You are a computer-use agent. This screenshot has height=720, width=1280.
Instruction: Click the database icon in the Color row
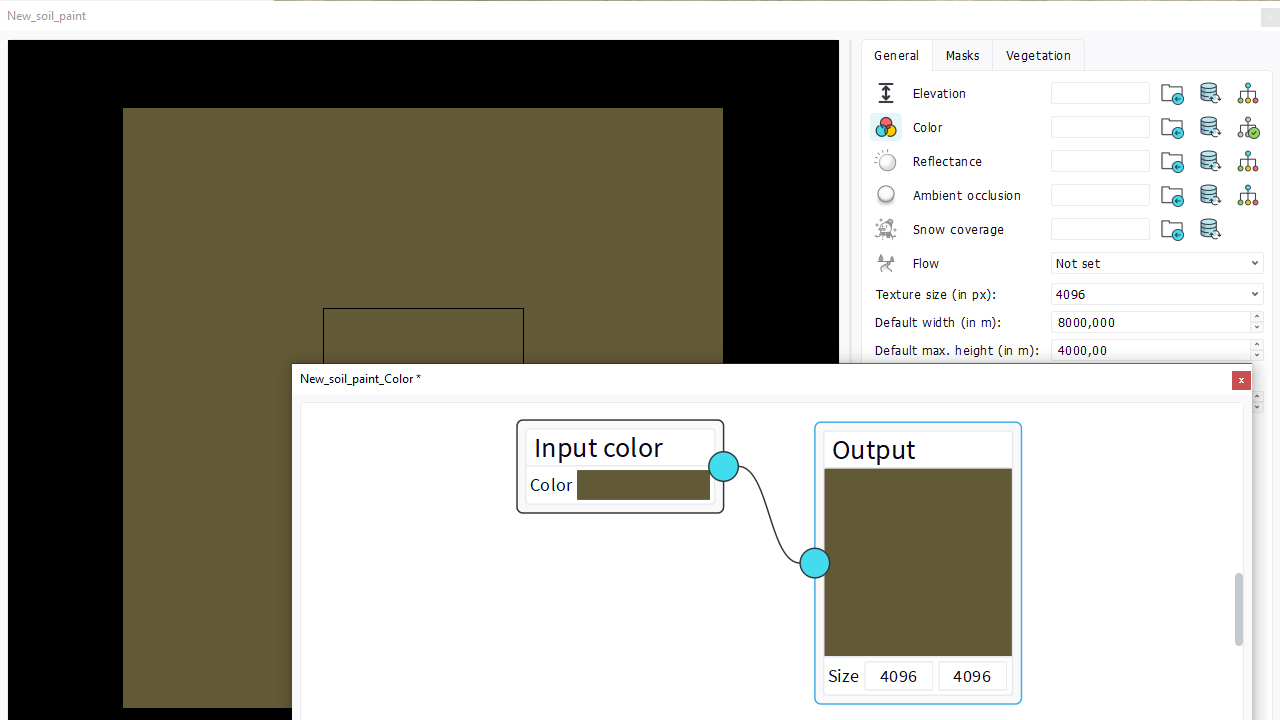click(1210, 127)
